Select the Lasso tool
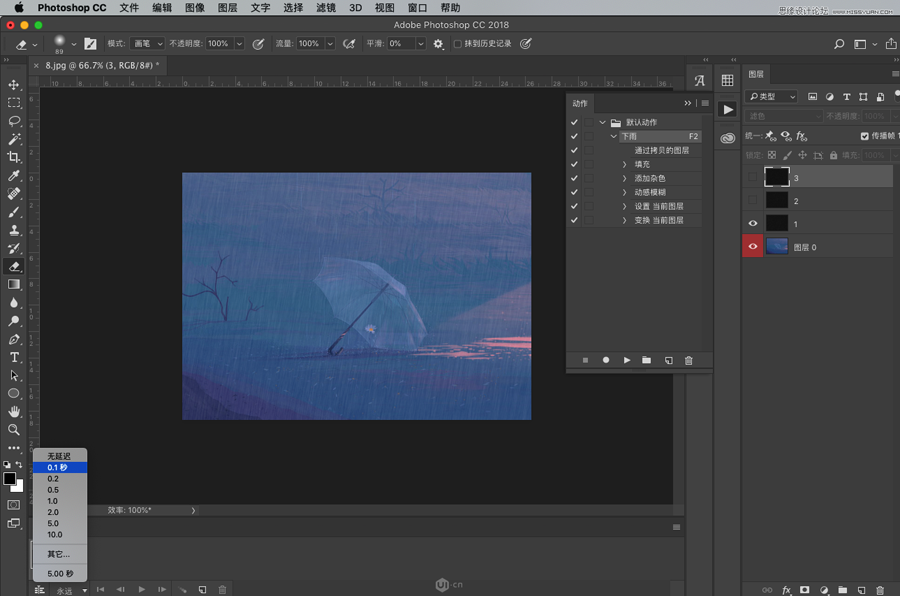 point(14,121)
